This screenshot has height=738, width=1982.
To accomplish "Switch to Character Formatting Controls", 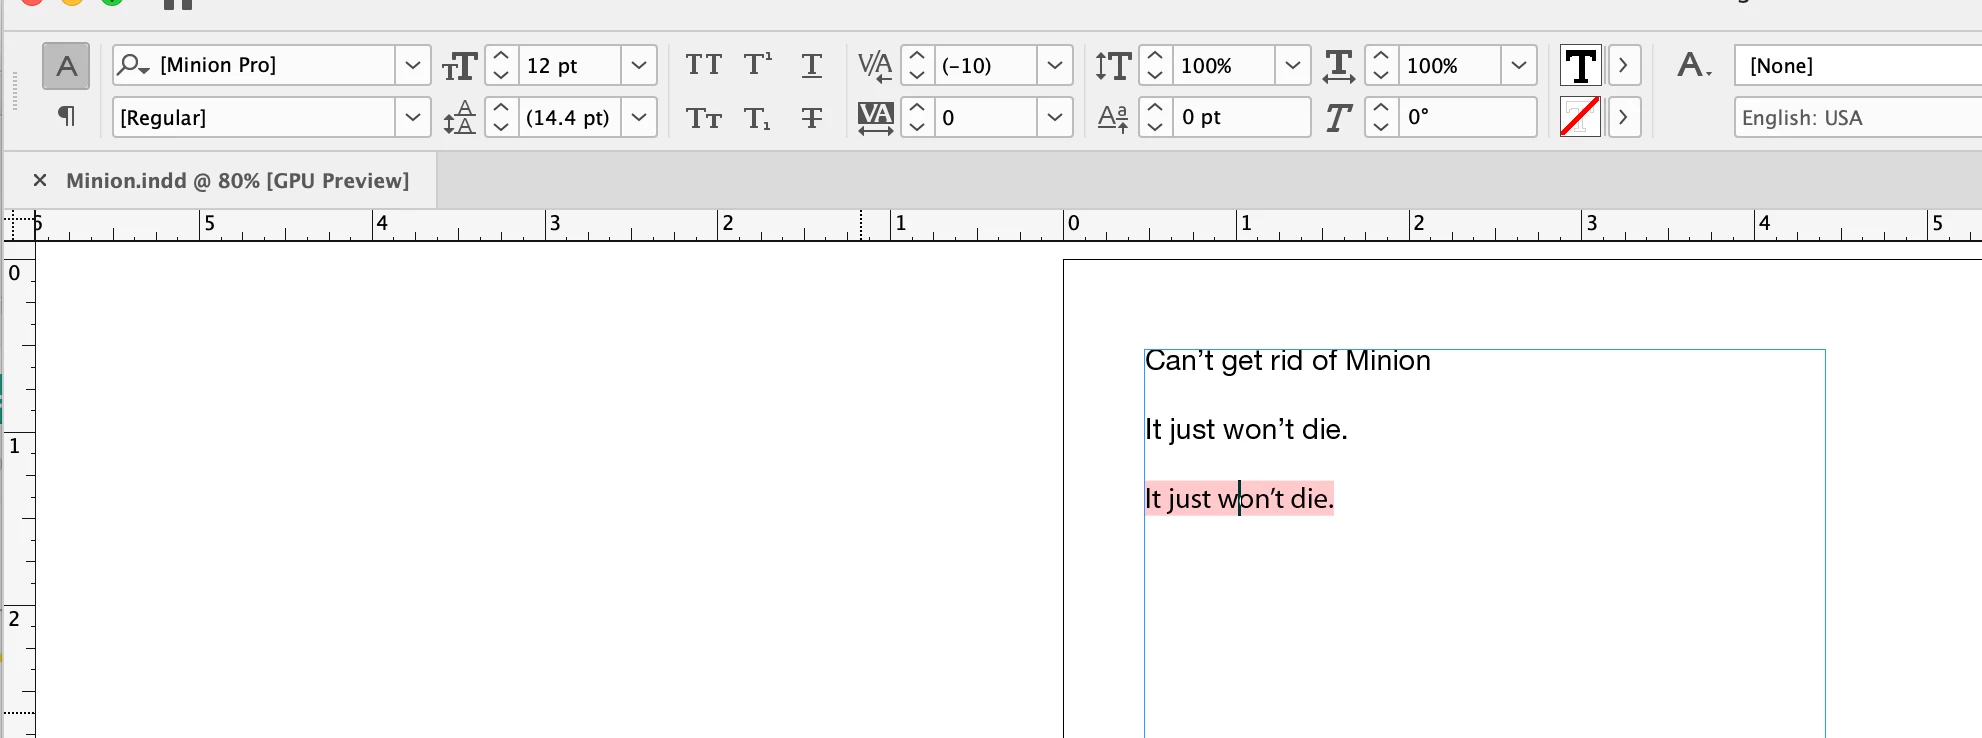I will click(66, 66).
